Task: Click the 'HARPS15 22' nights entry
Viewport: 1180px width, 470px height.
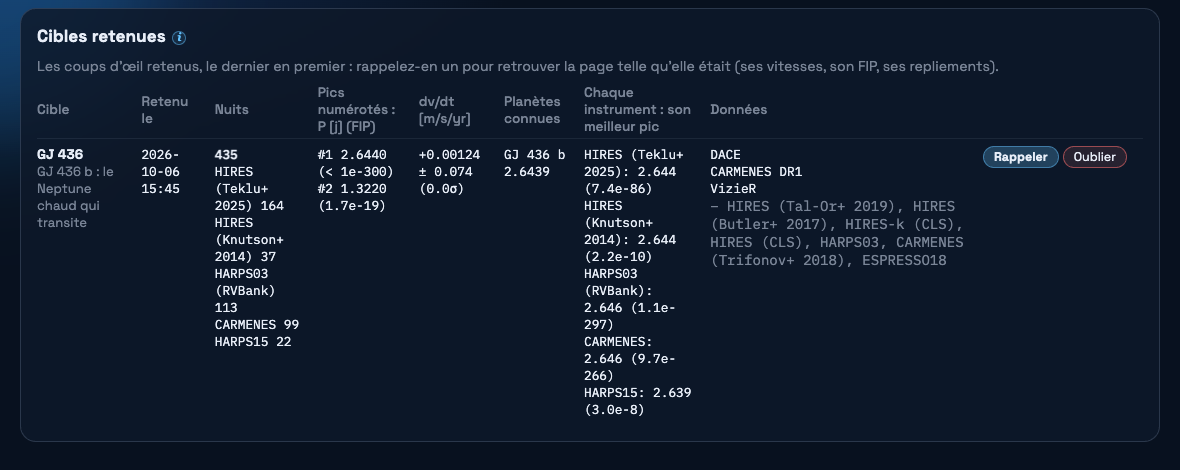Action: click(x=253, y=341)
